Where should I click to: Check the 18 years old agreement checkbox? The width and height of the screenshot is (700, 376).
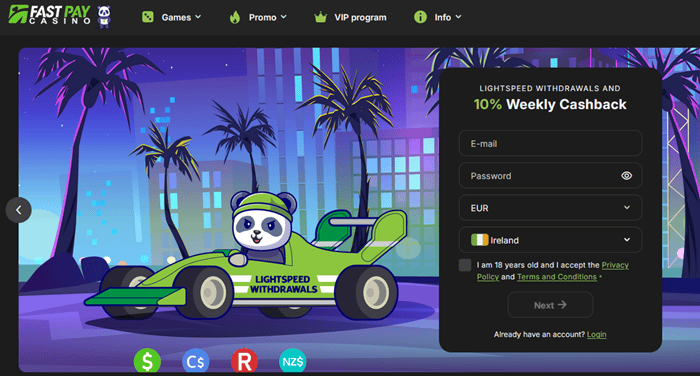pos(465,265)
